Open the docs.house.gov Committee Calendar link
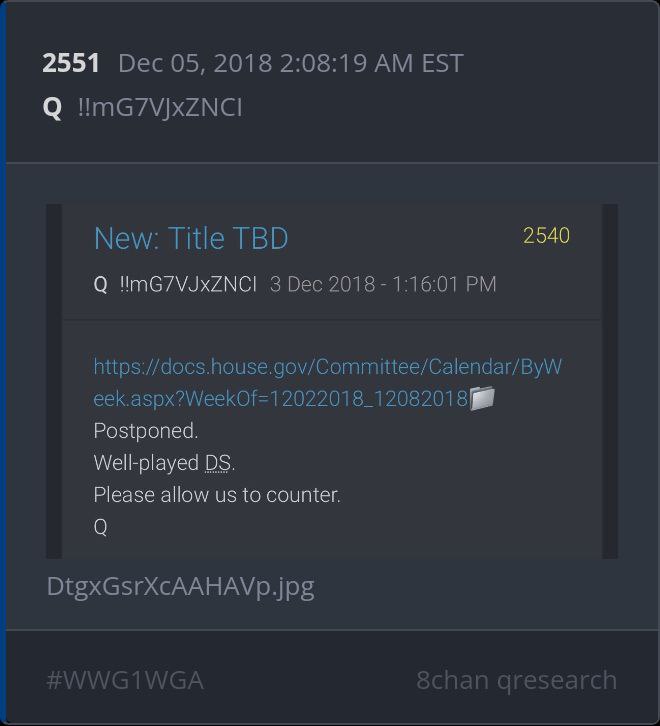660x726 pixels. [327, 382]
